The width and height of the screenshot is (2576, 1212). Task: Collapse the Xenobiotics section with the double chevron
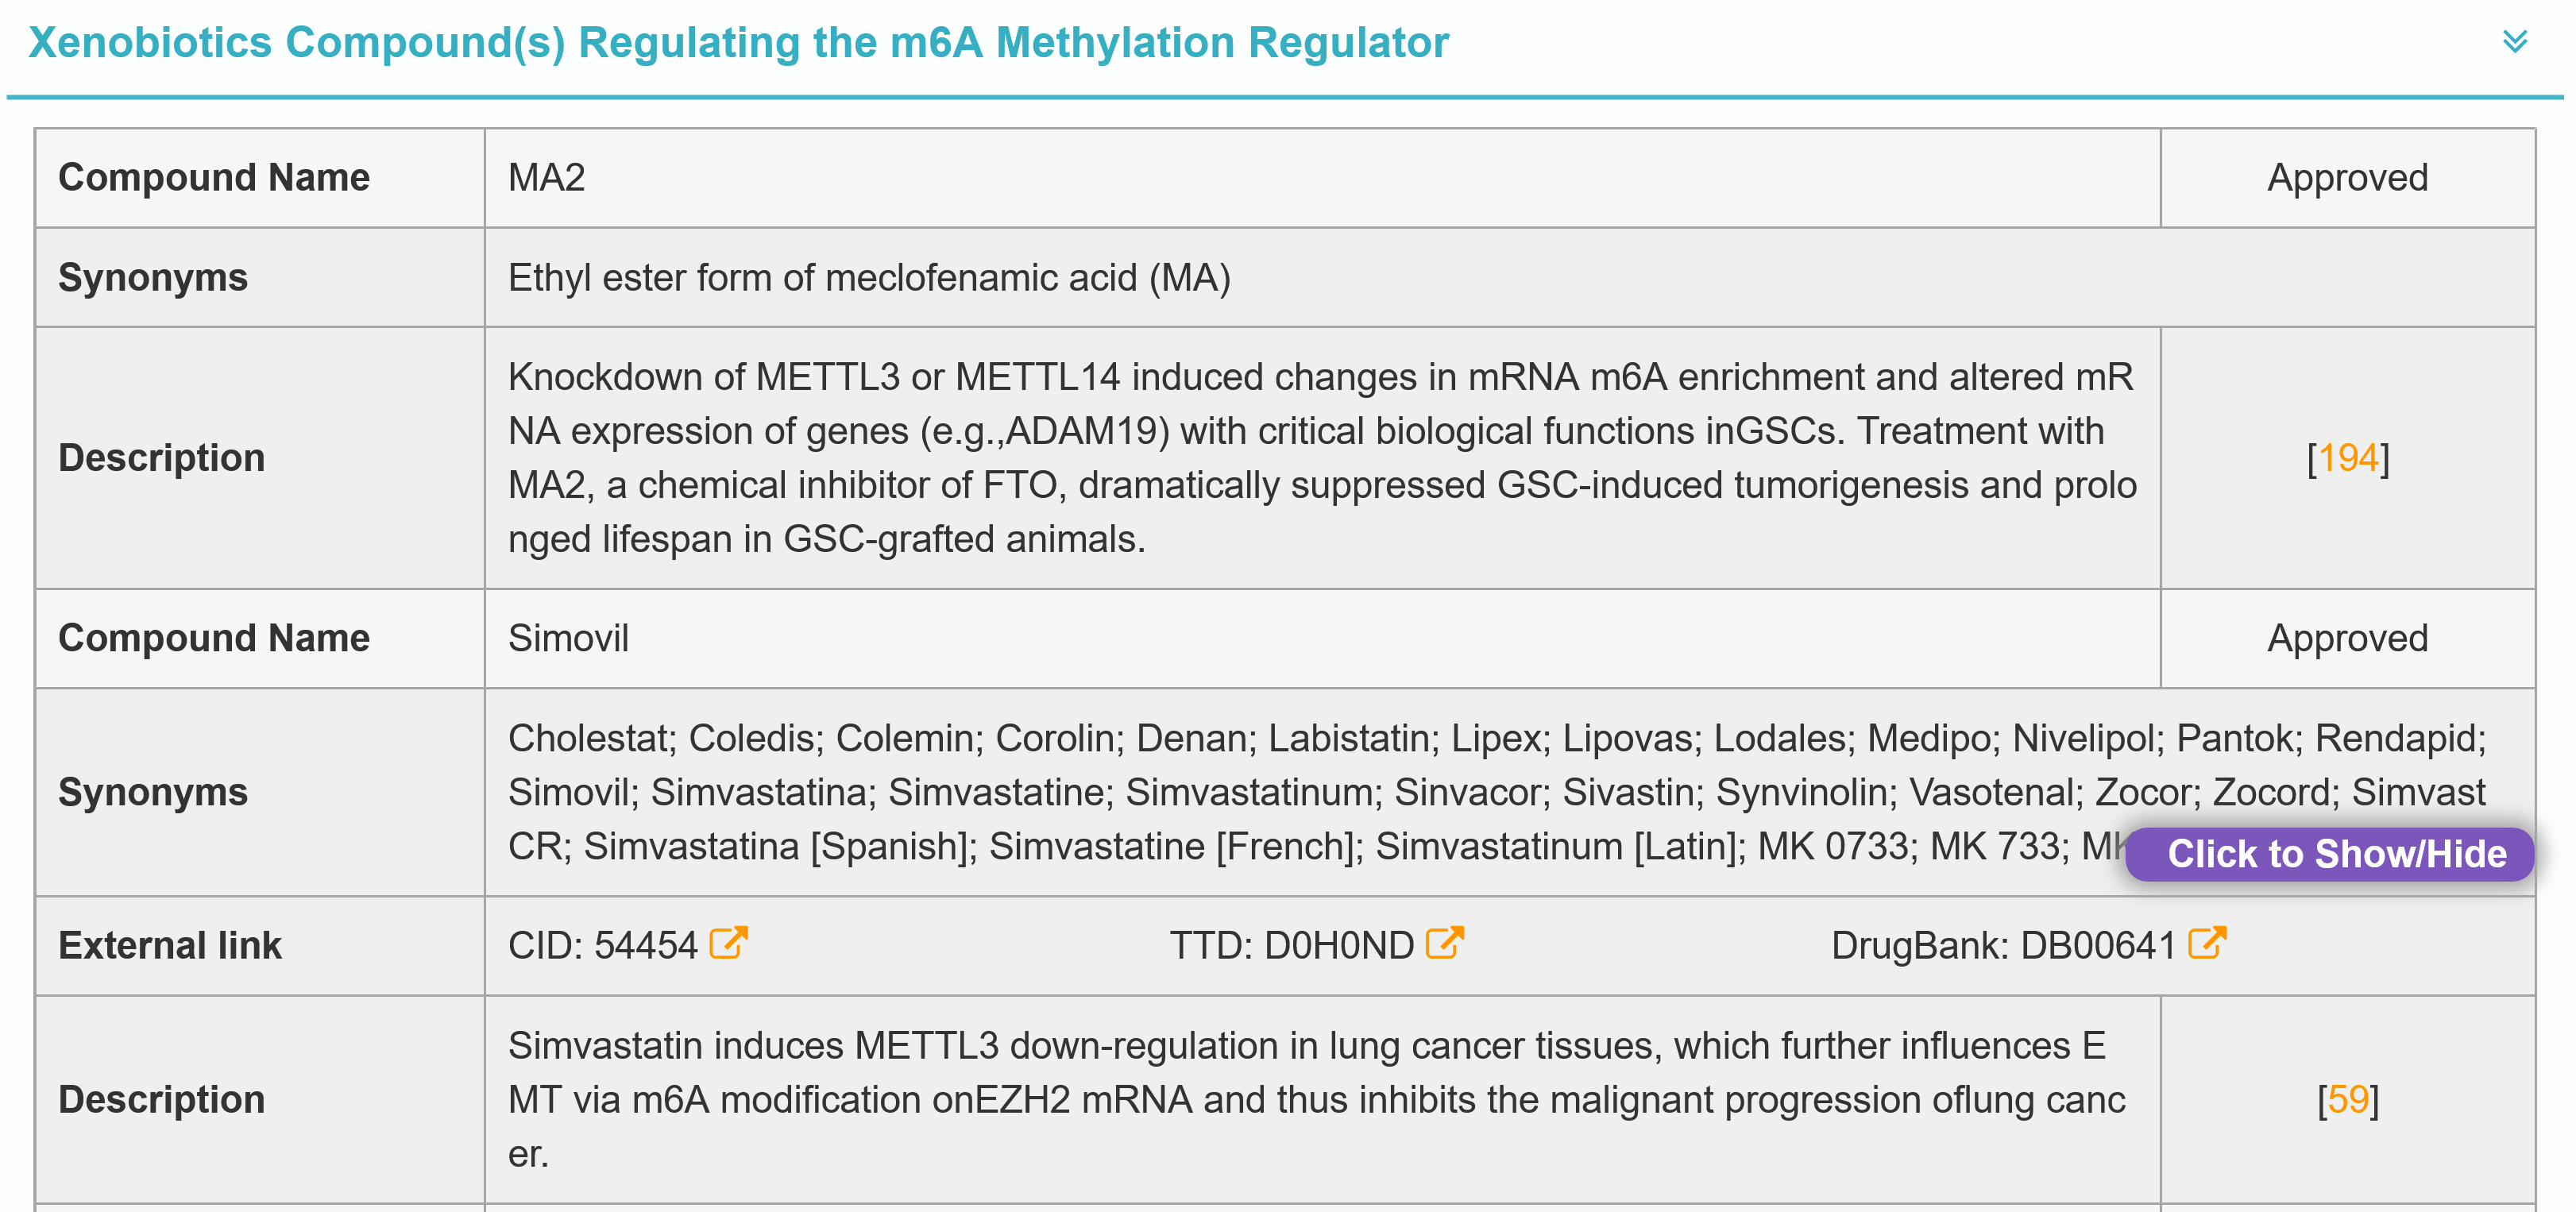tap(2514, 42)
